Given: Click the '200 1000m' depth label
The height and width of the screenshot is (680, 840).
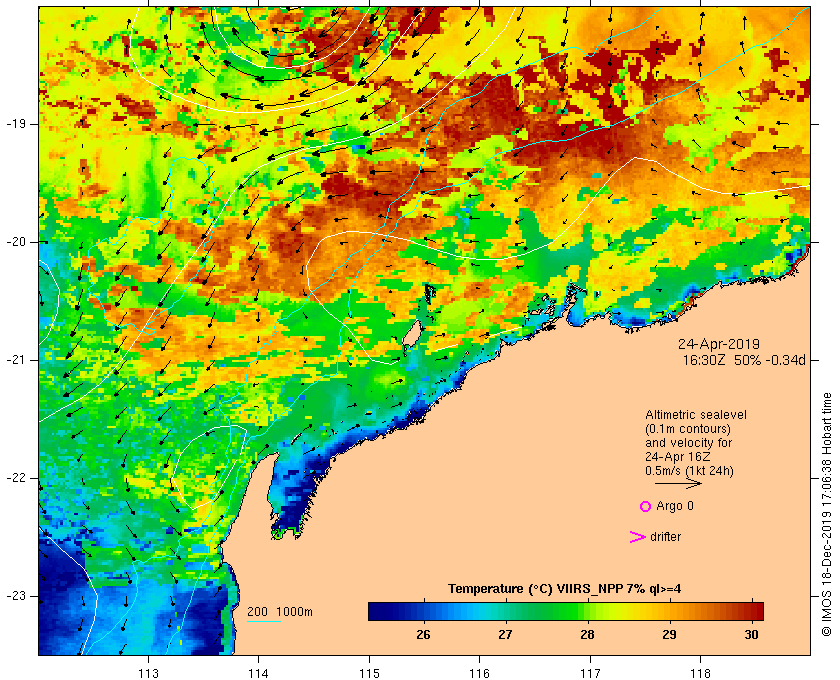Looking at the screenshot, I should point(280,612).
